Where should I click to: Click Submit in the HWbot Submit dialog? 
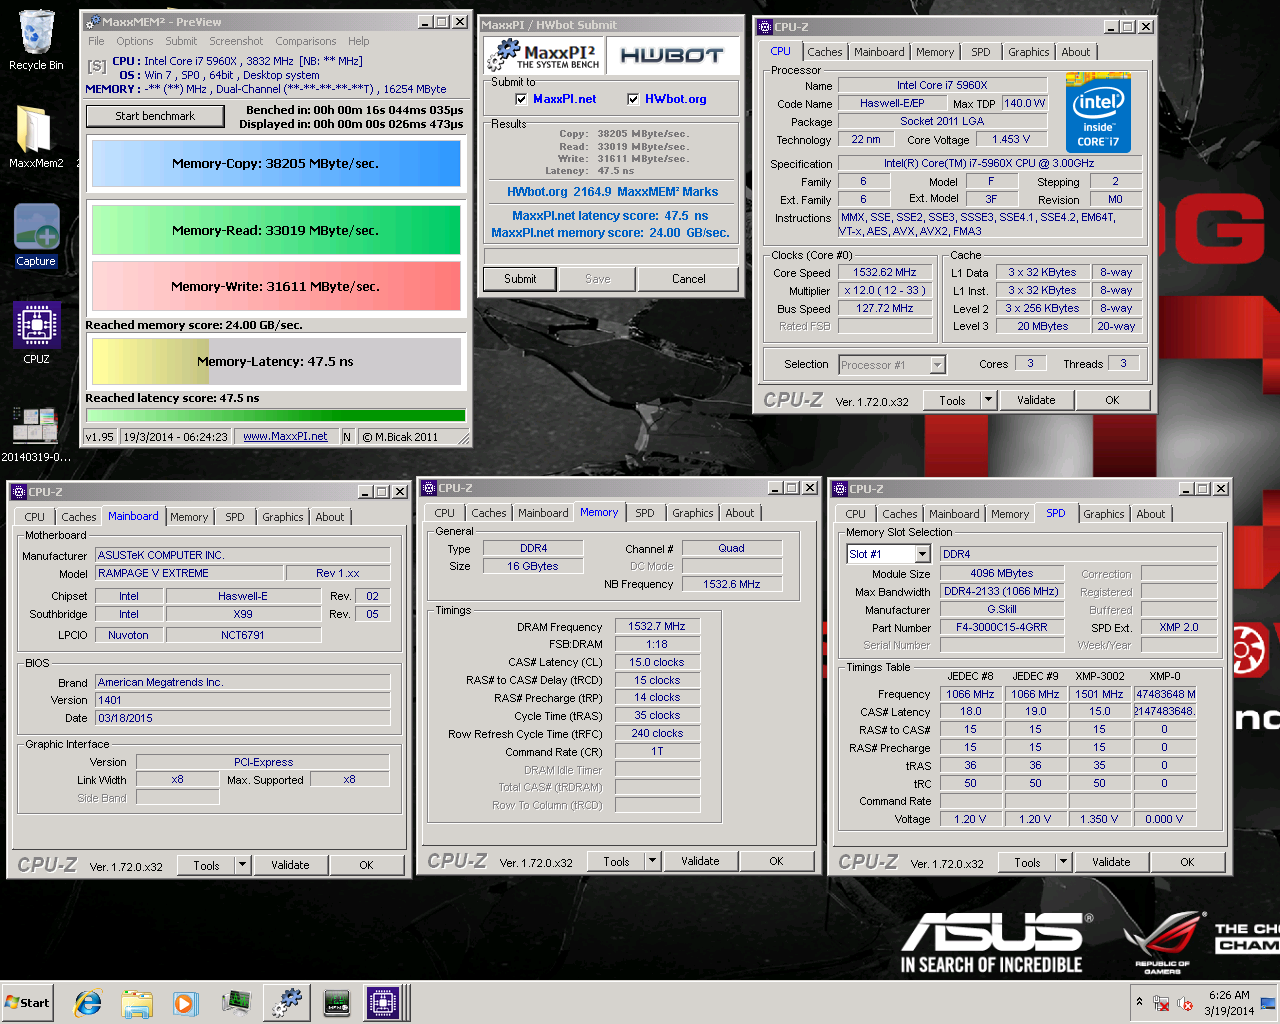(x=520, y=279)
